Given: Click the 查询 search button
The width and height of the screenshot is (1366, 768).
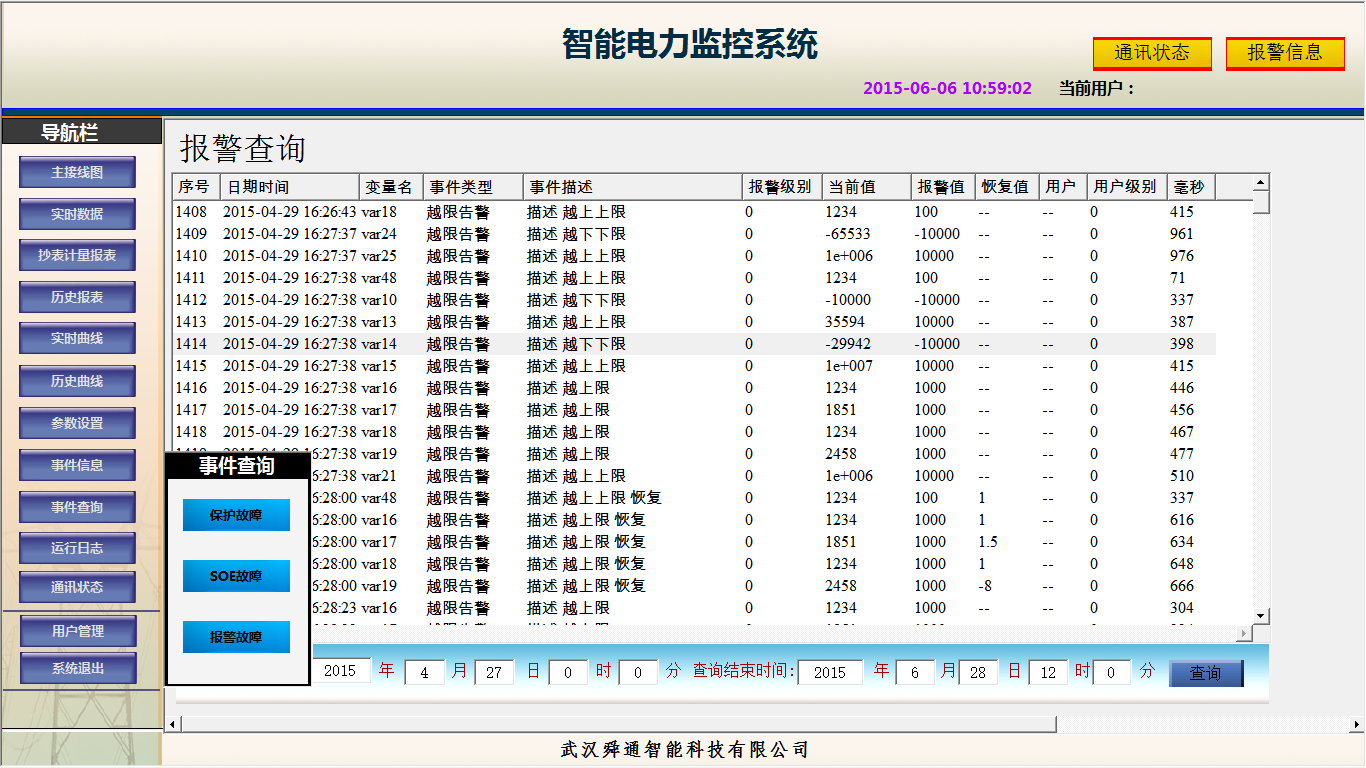Looking at the screenshot, I should (x=1206, y=673).
